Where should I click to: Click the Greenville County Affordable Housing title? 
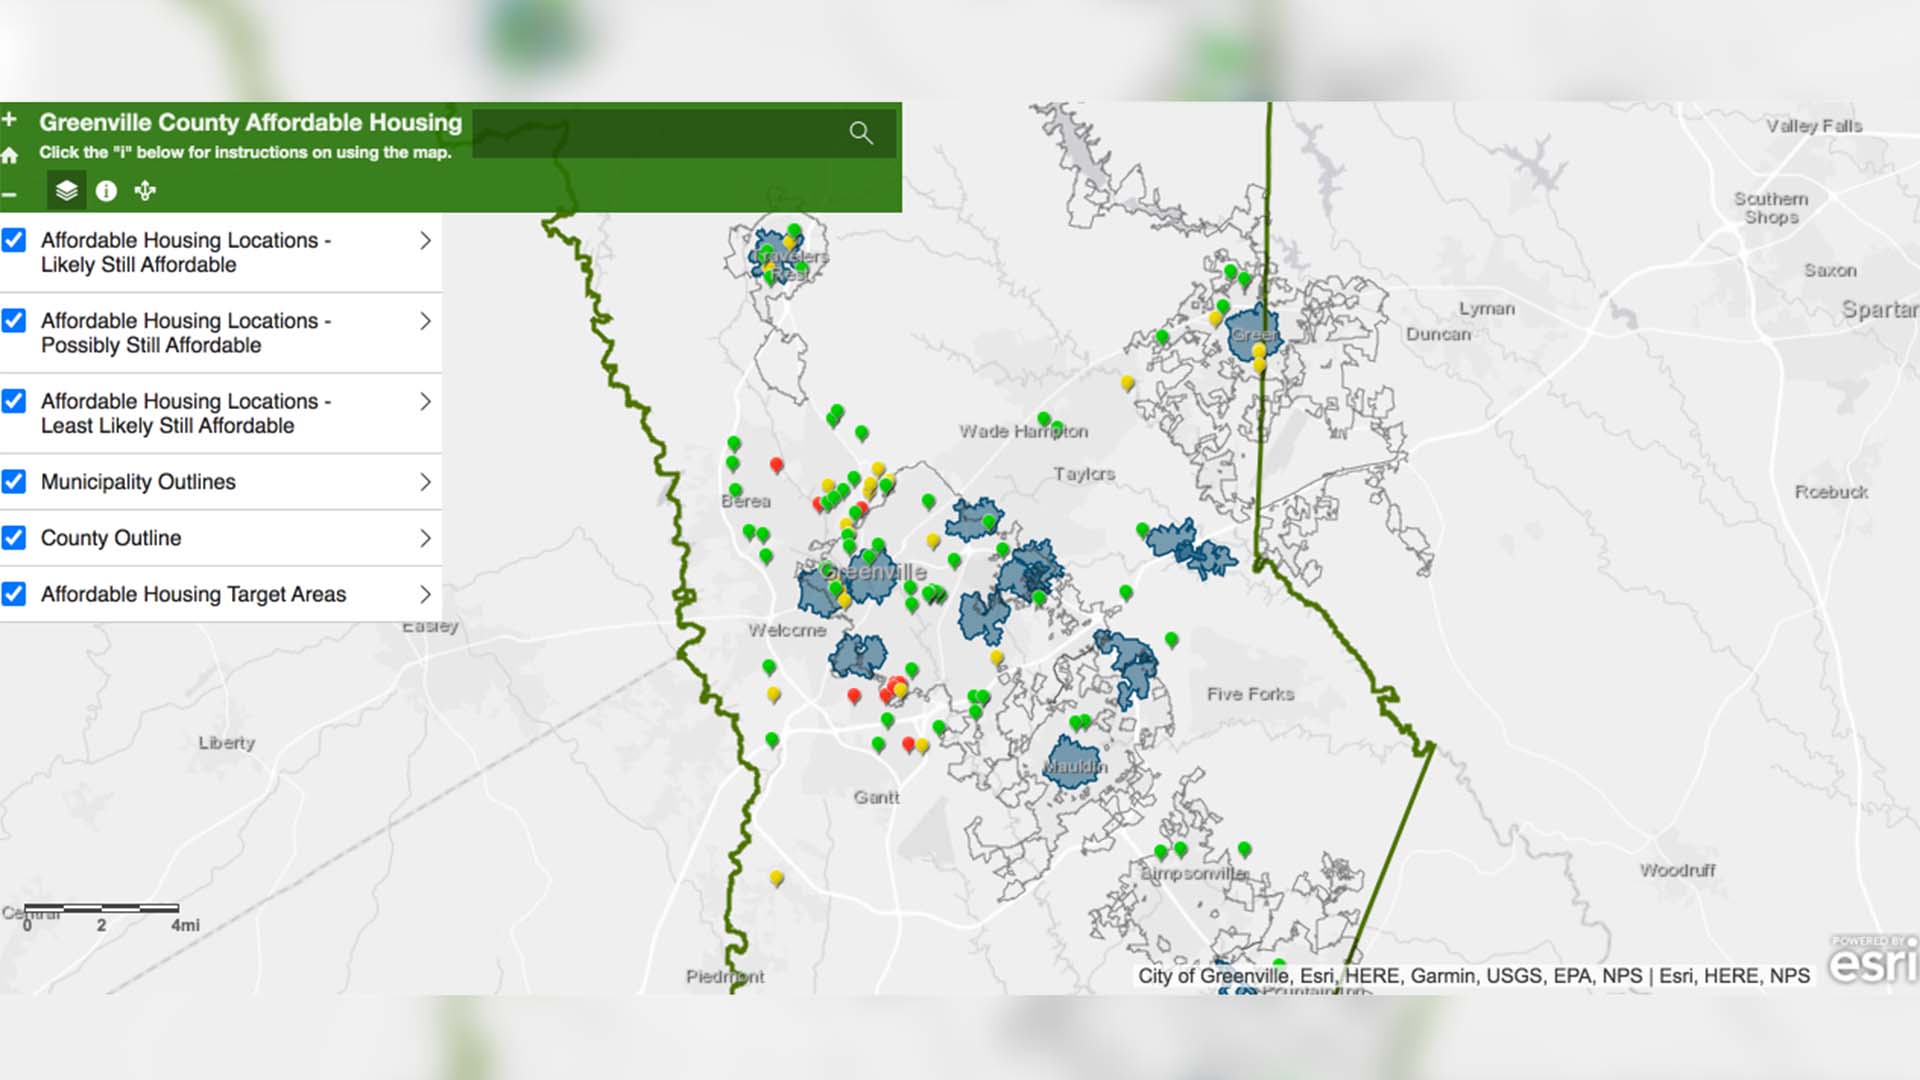tap(250, 122)
